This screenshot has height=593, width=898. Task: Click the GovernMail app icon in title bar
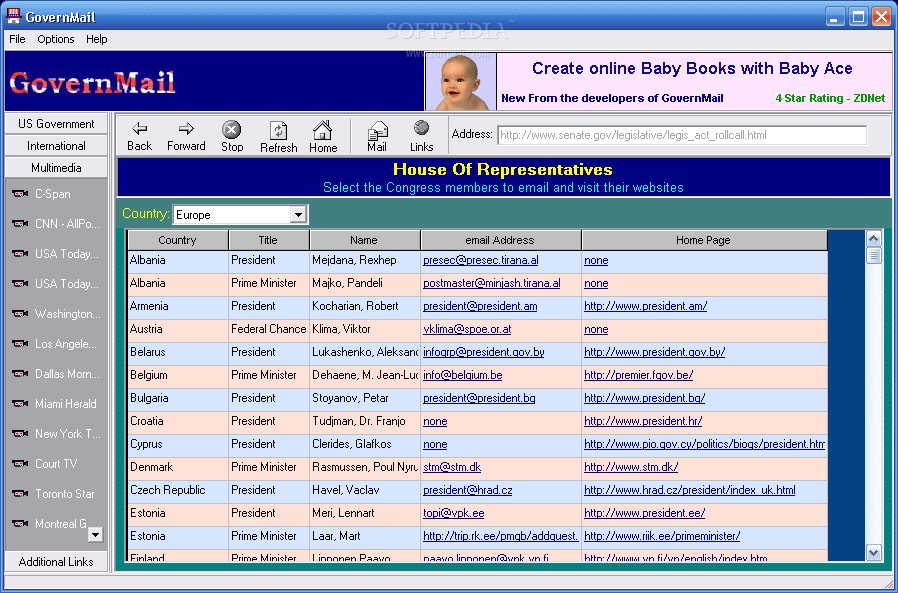point(13,16)
